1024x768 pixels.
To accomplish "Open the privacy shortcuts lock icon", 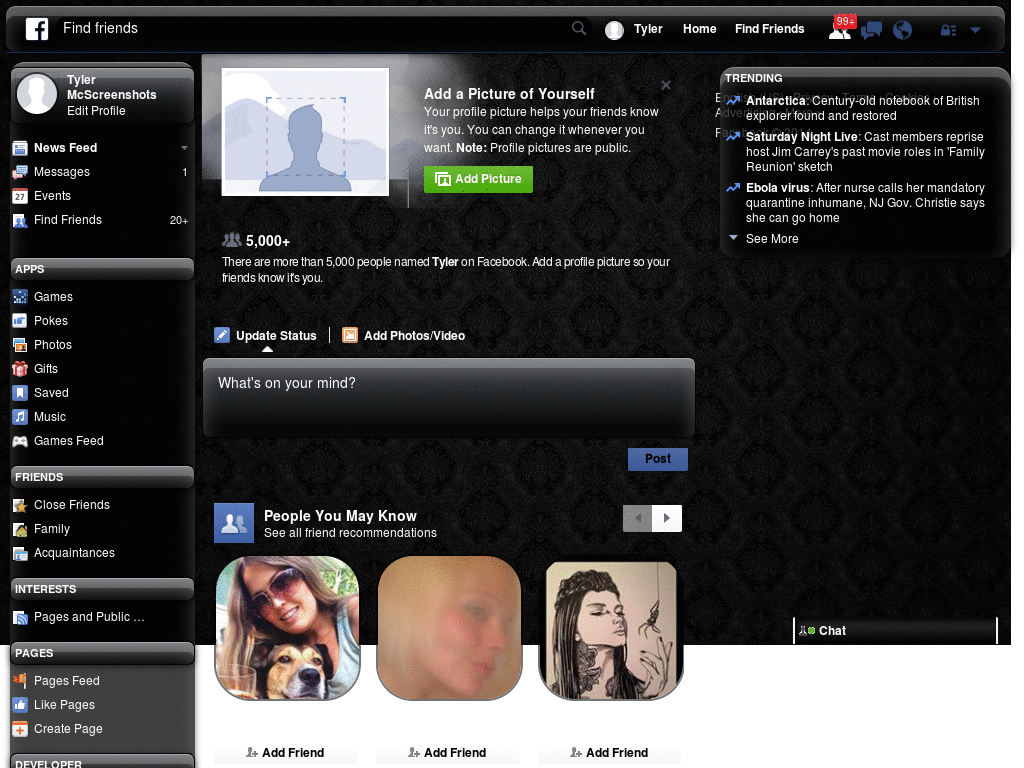I will [x=948, y=30].
